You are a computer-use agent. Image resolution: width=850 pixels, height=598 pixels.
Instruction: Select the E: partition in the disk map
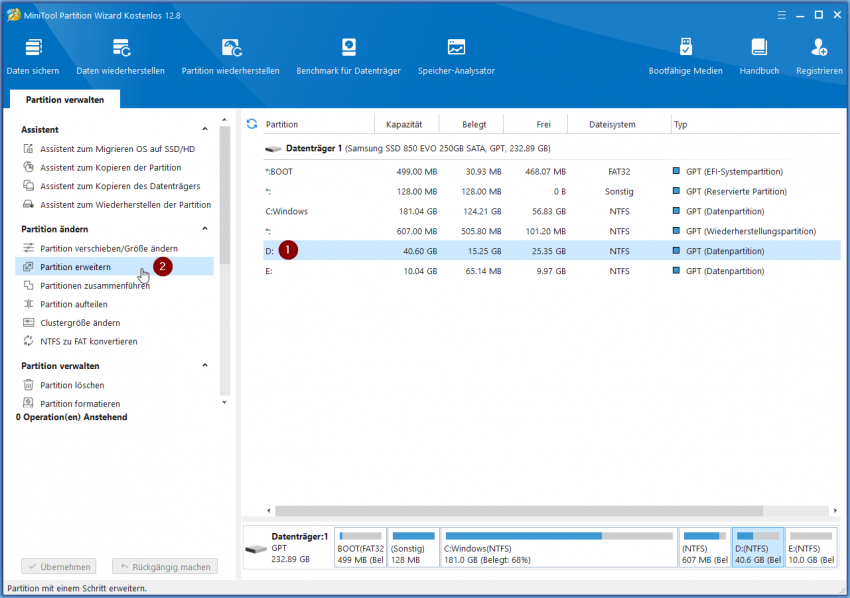pyautogui.click(x=810, y=546)
